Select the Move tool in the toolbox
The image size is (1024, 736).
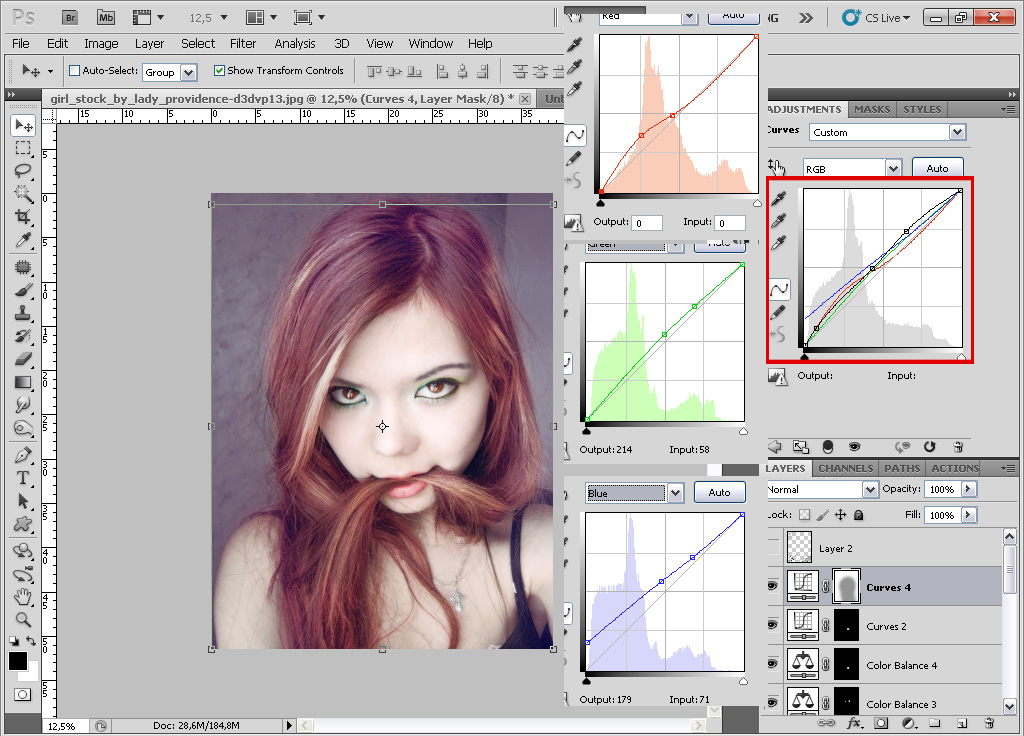pyautogui.click(x=24, y=125)
